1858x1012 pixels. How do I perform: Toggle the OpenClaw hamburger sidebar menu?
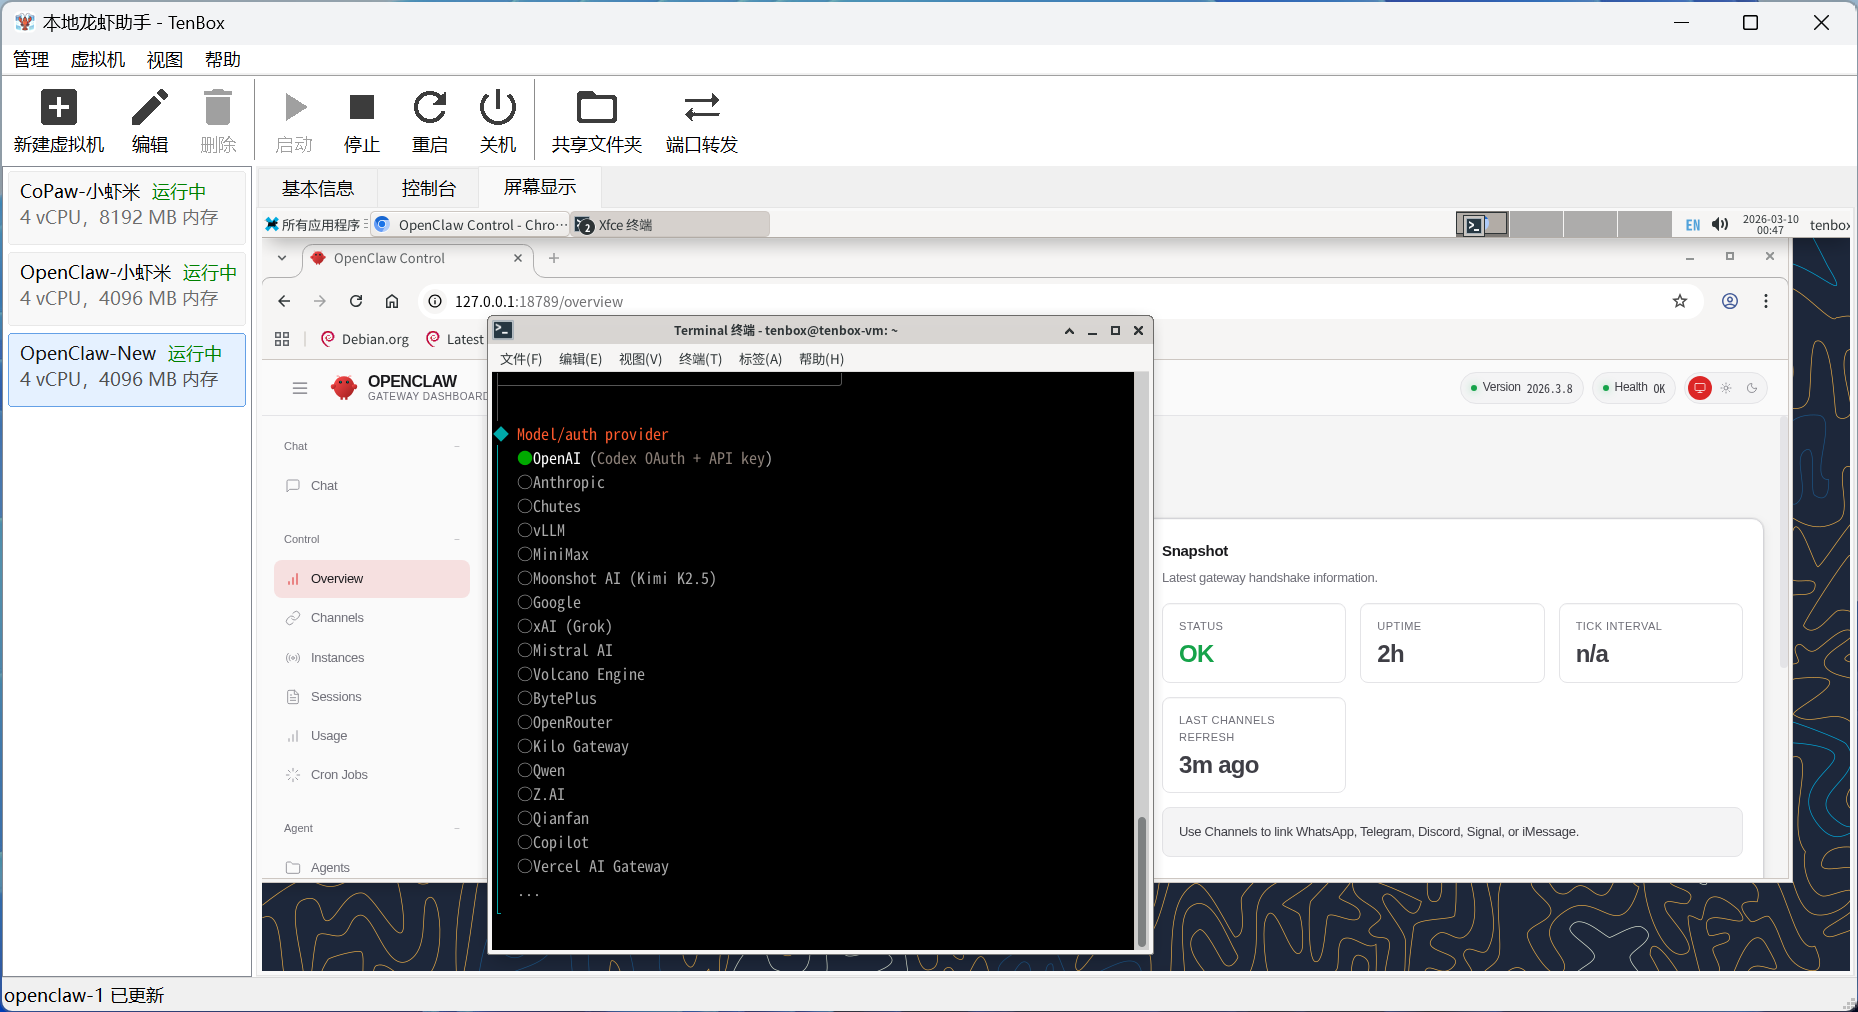pyautogui.click(x=300, y=388)
